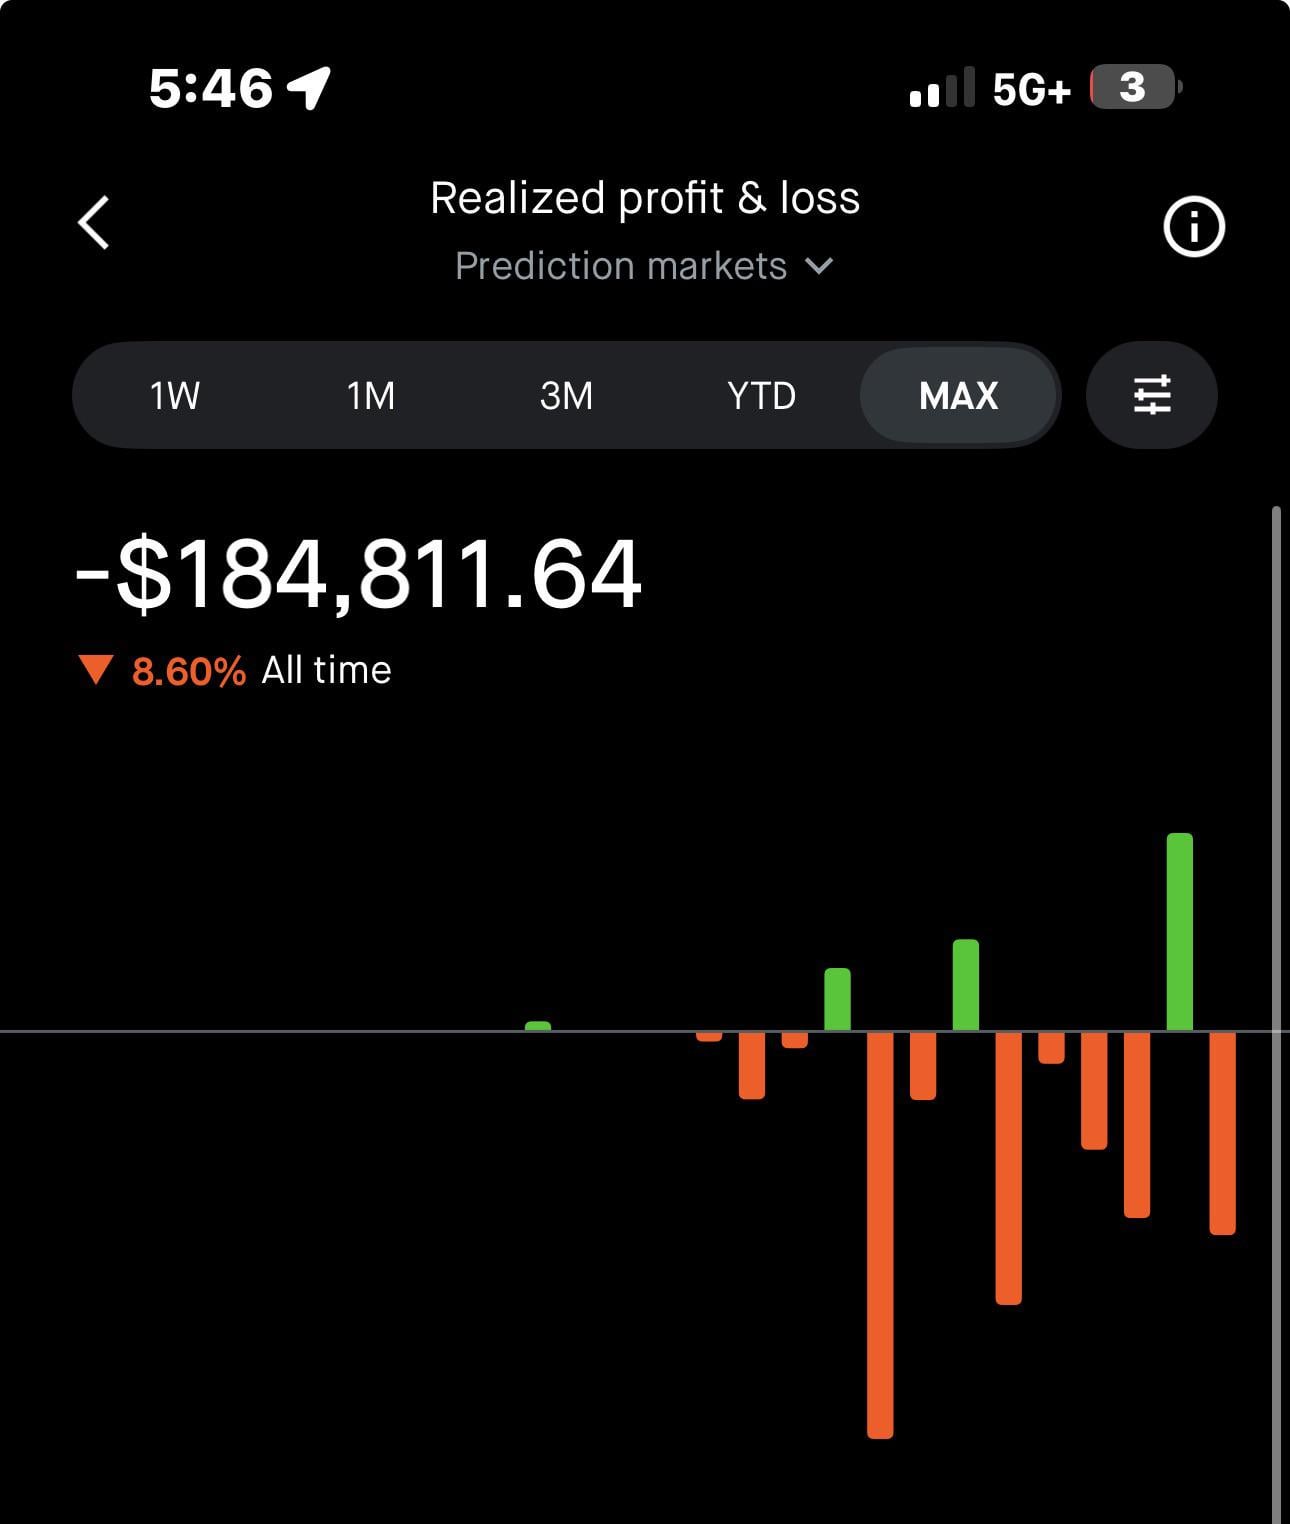This screenshot has height=1524, width=1290.
Task: Click the vertical scrollbar on right edge
Action: coord(1275,1000)
